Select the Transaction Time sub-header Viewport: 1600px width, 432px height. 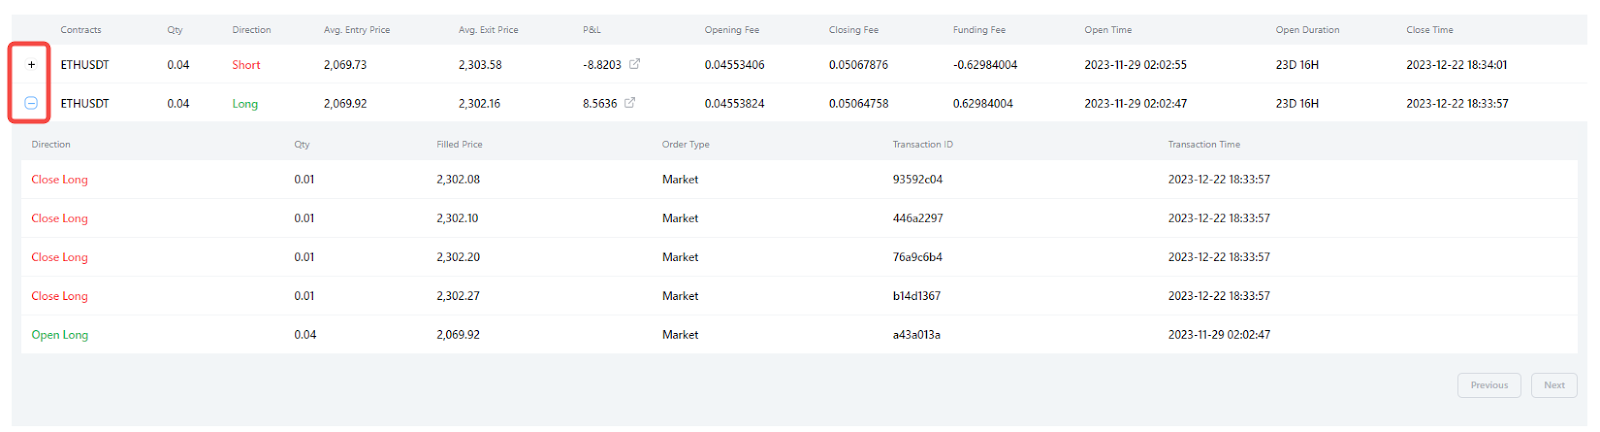1204,145
